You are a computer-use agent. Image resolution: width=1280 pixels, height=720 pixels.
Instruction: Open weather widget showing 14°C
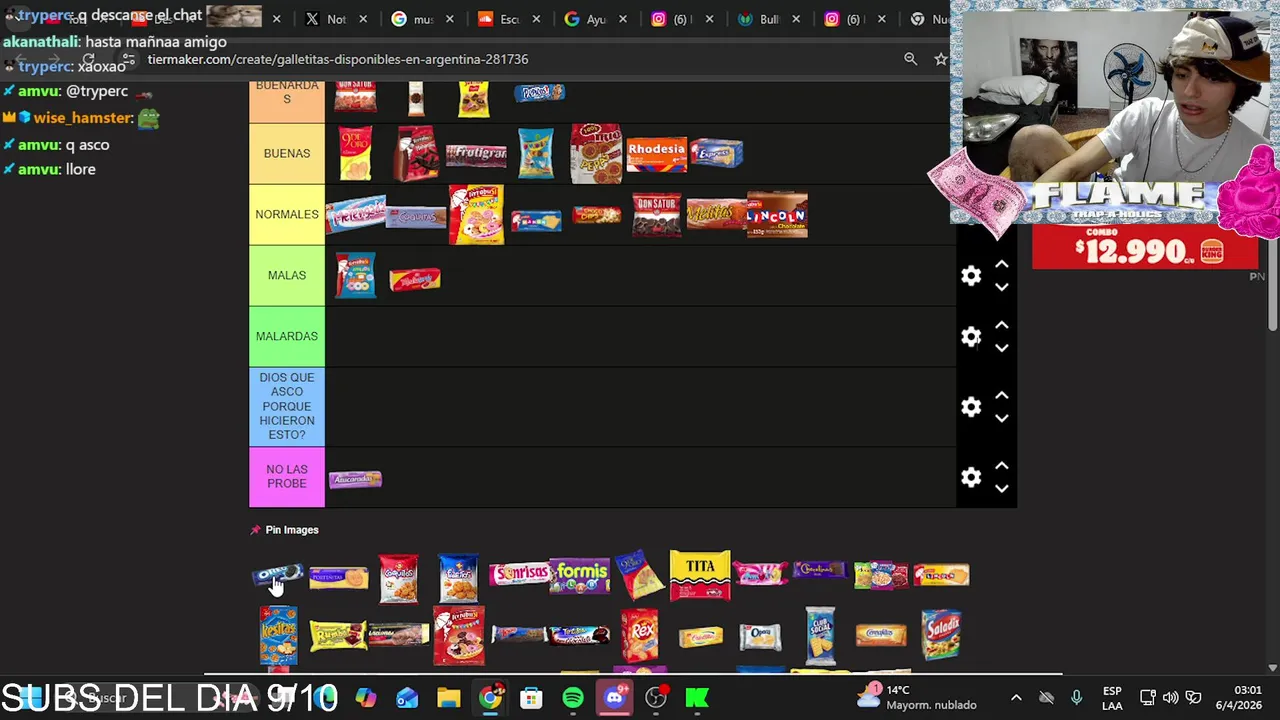click(x=917, y=697)
